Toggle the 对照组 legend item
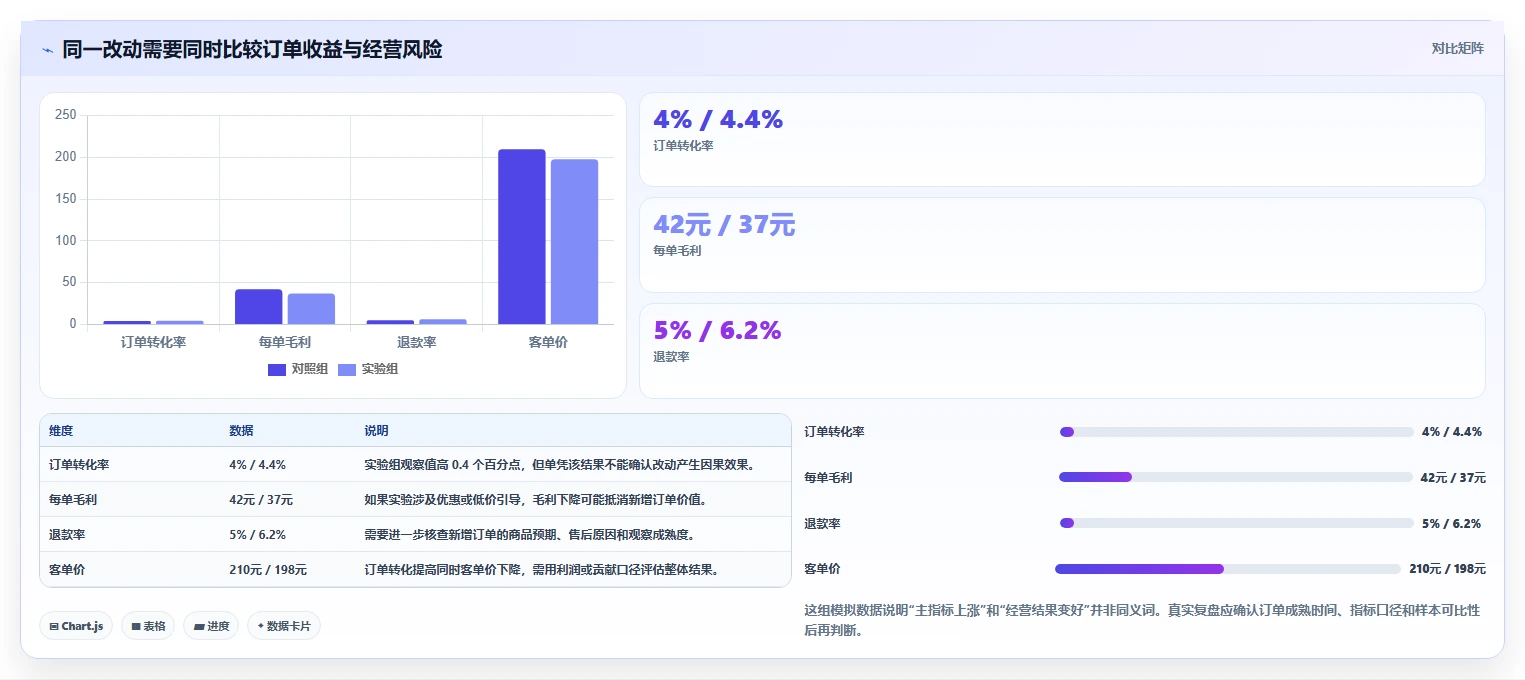Image resolution: width=1525 pixels, height=680 pixels. (x=298, y=369)
